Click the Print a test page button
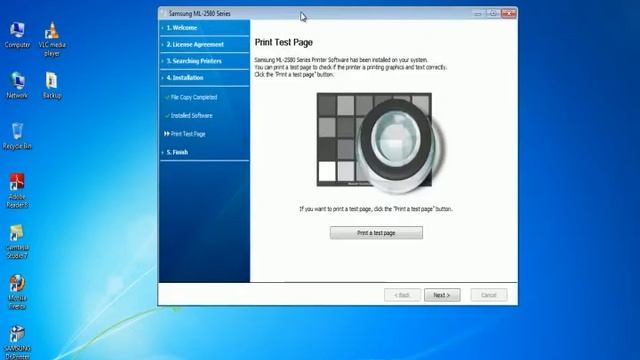Image resolution: width=640 pixels, height=360 pixels. click(x=376, y=233)
